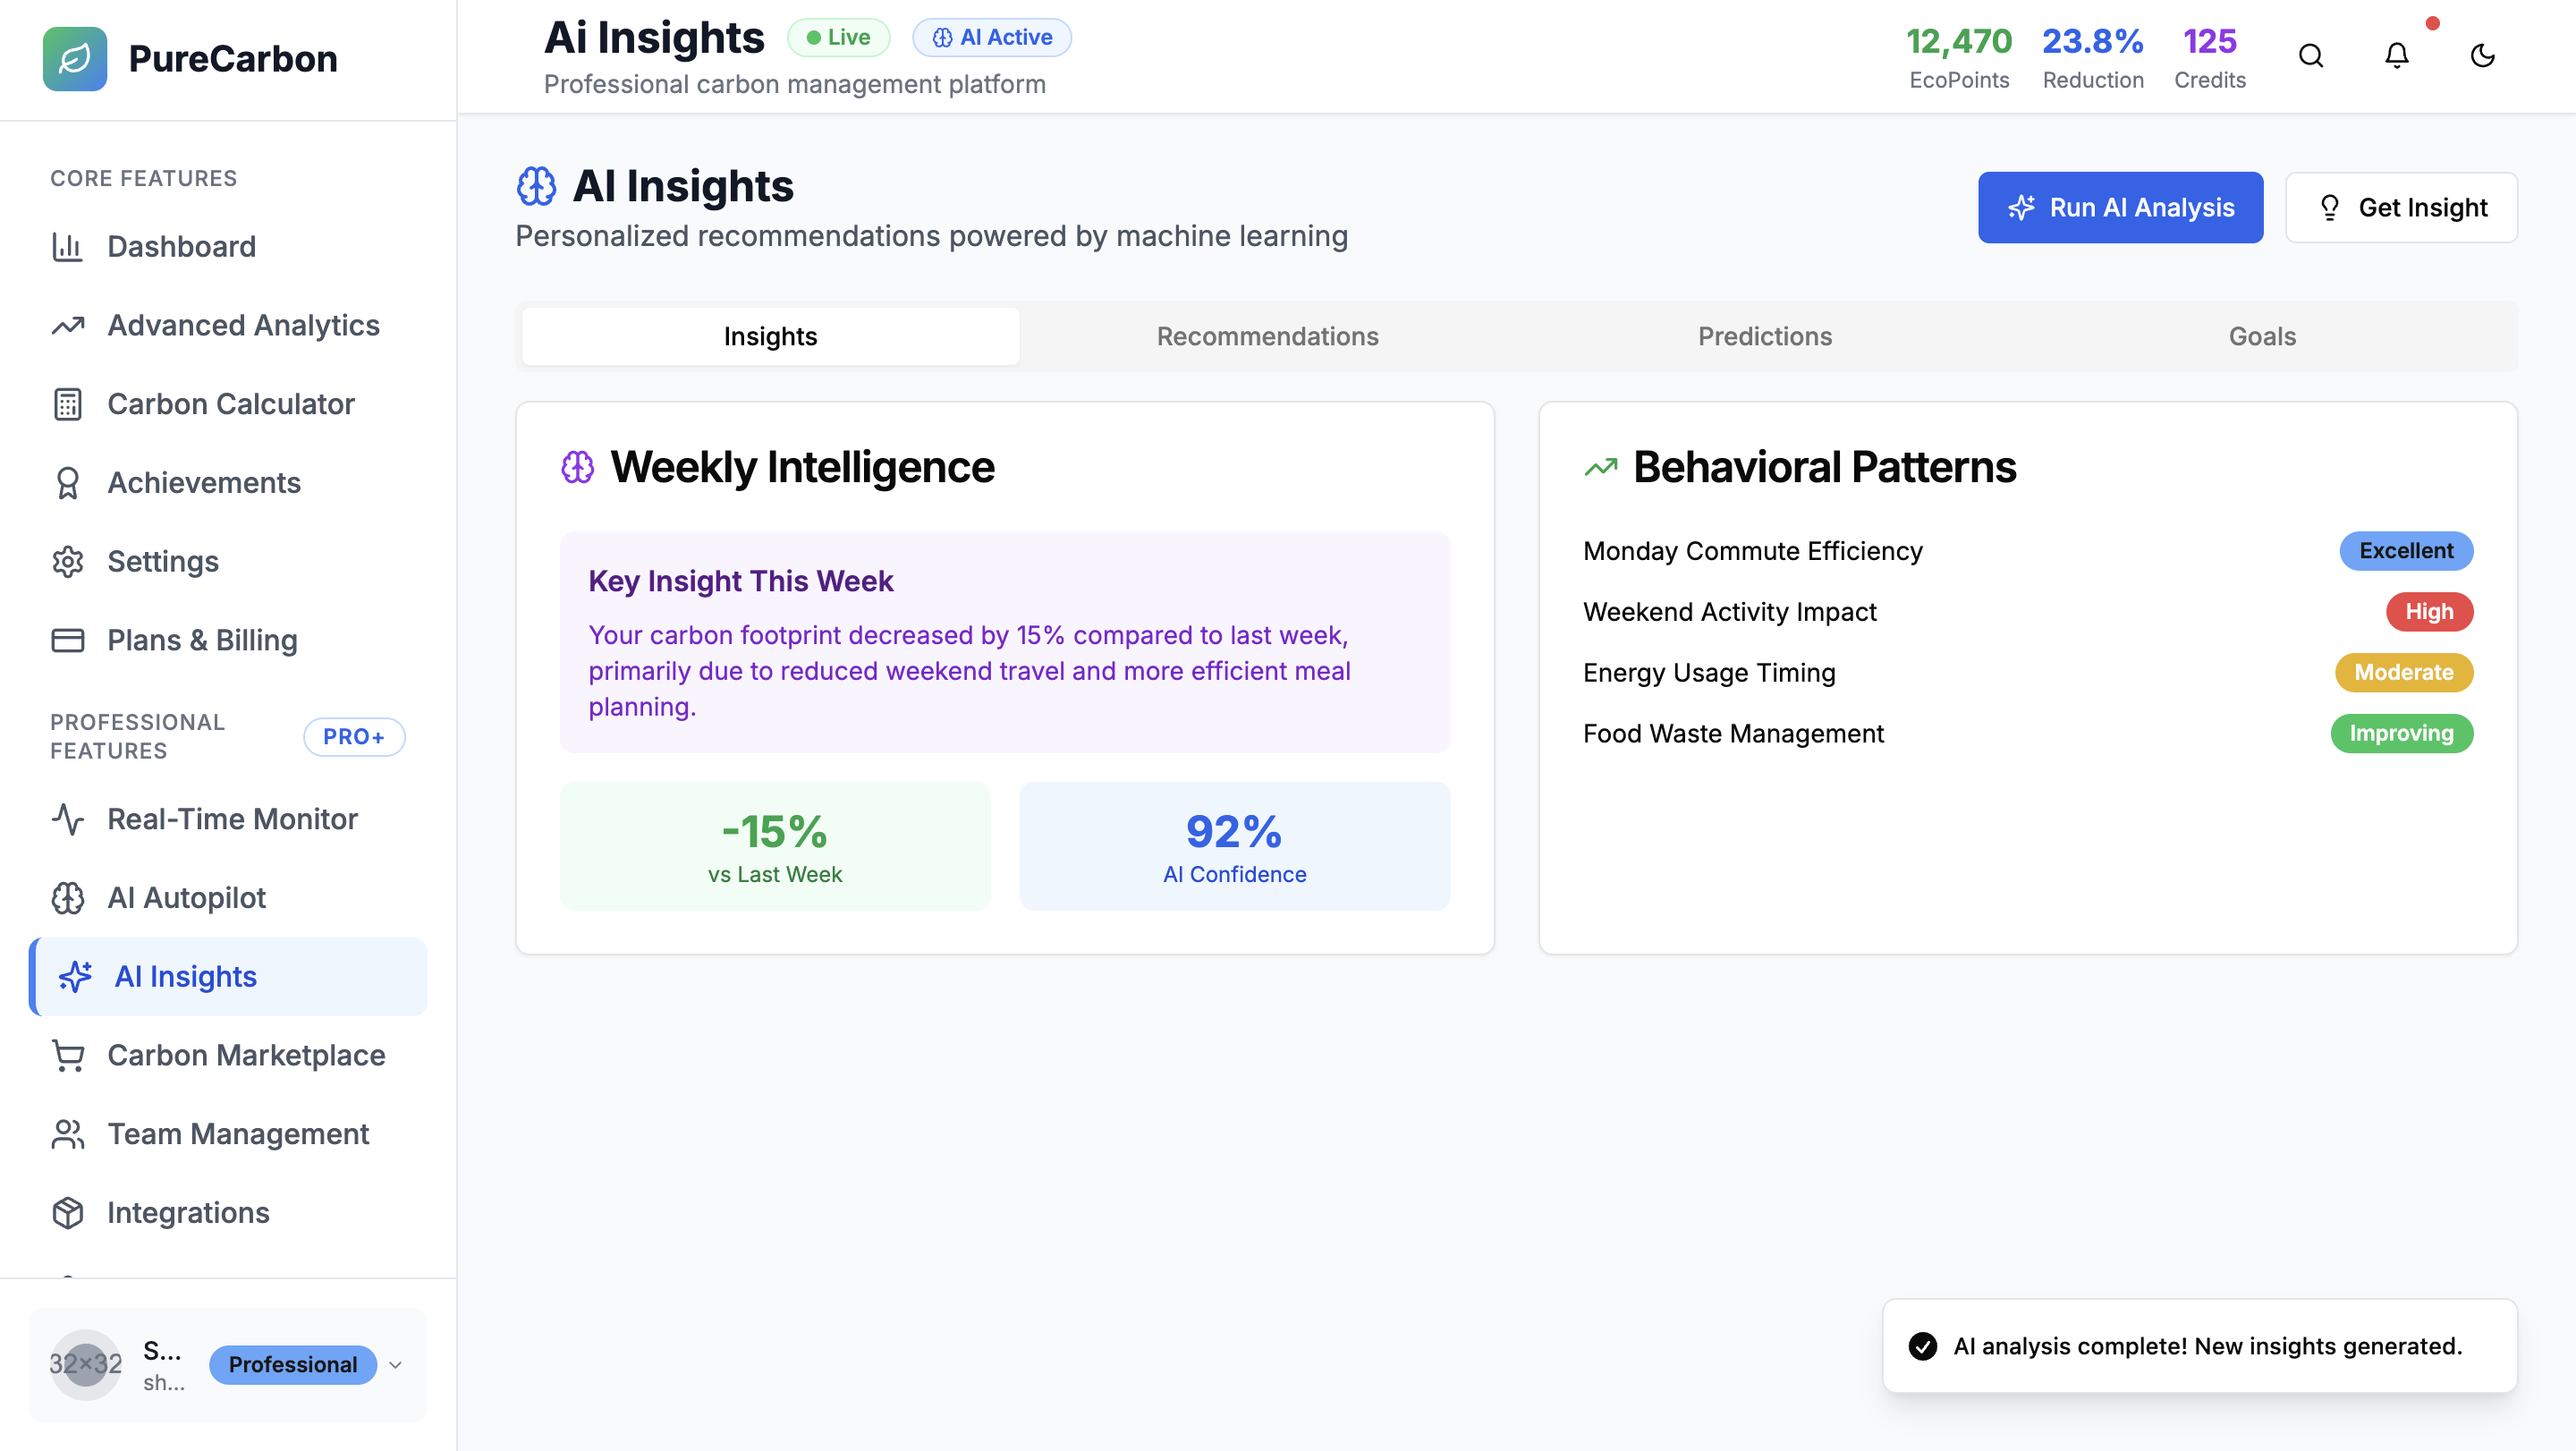Go to Achievements in sidebar
Image resolution: width=2576 pixels, height=1451 pixels.
[203, 483]
